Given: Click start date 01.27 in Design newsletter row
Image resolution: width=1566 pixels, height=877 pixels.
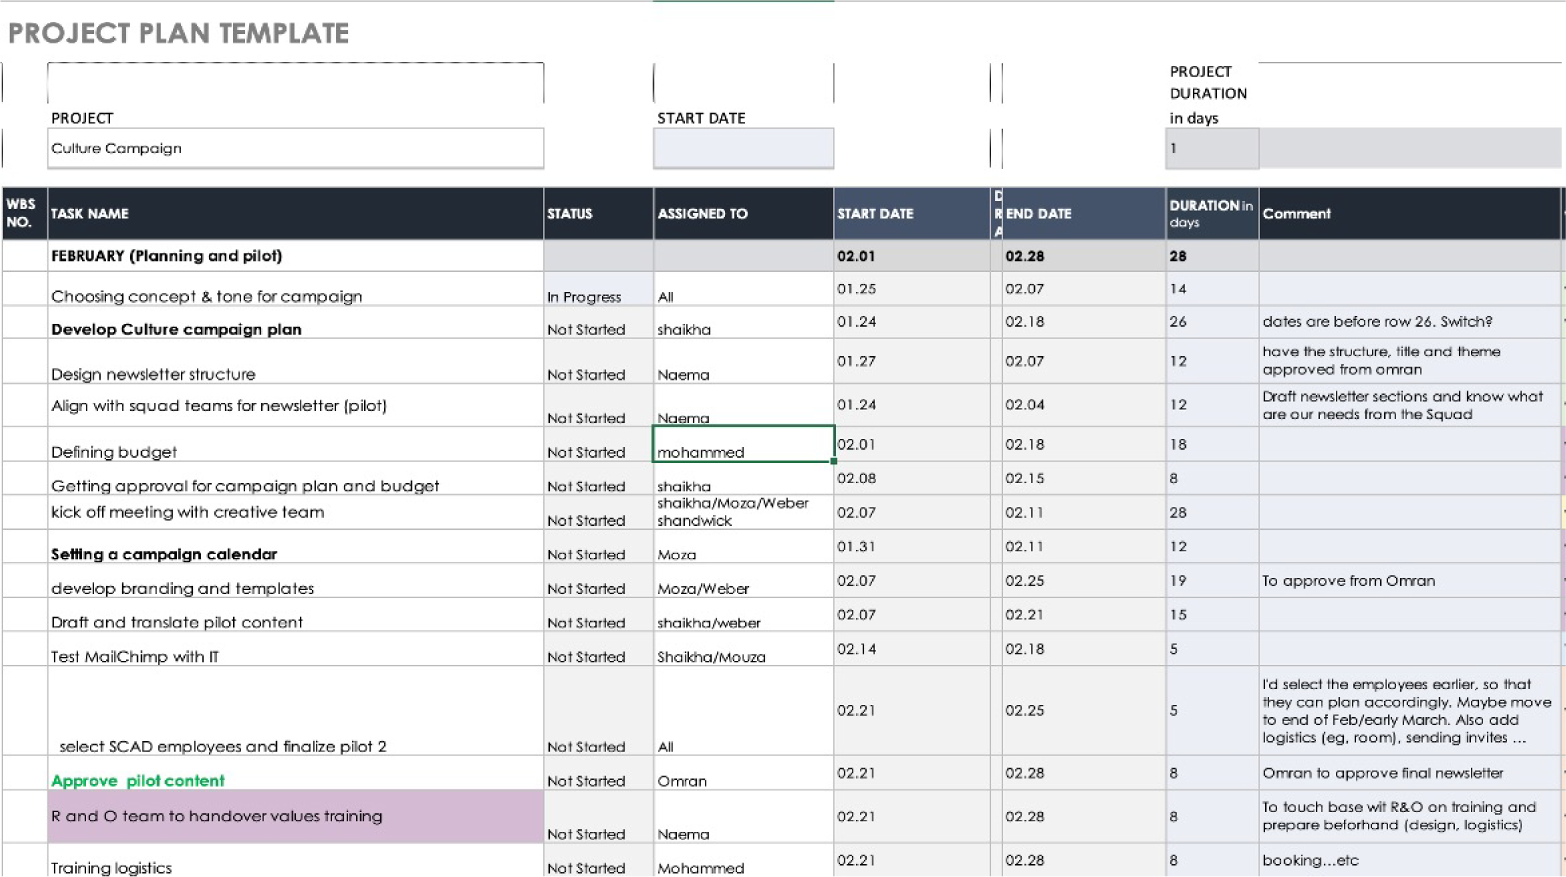Looking at the screenshot, I should pos(911,361).
